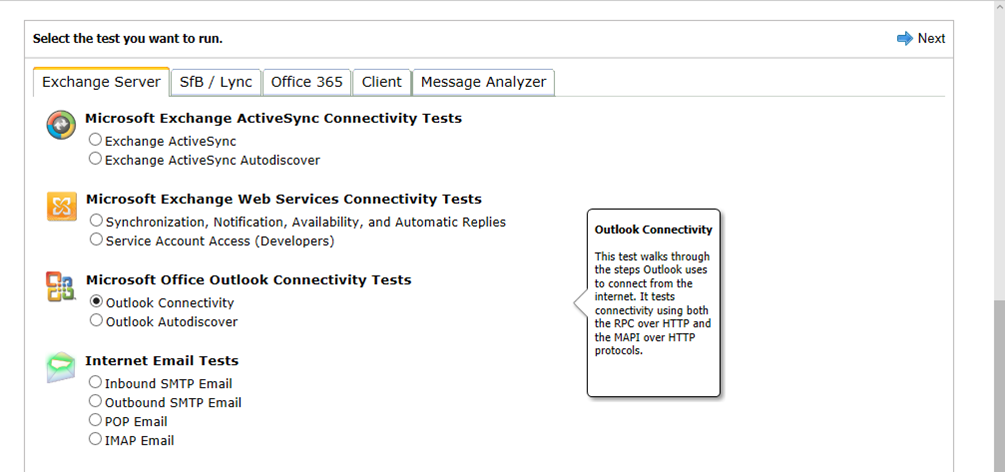1005x472 pixels.
Task: Click the blue Next arrow icon
Action: [x=904, y=38]
